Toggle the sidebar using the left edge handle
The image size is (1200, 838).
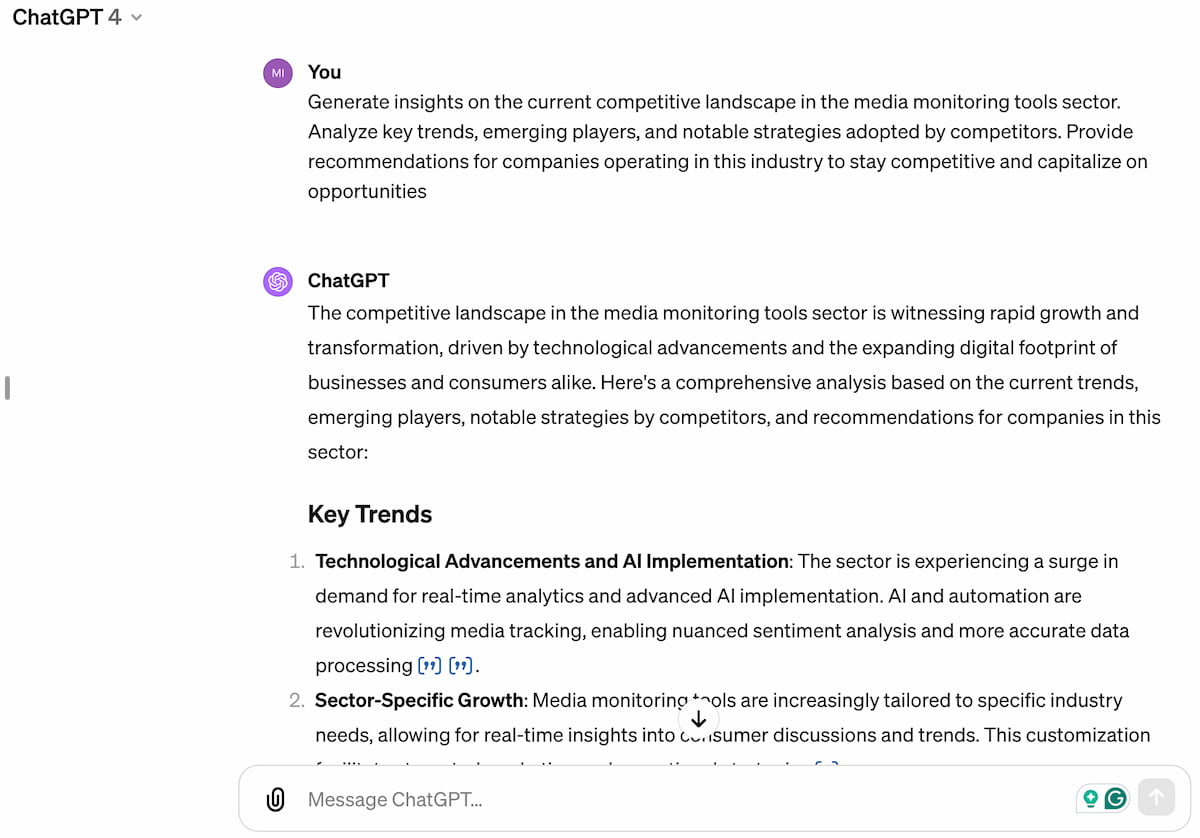[7, 388]
